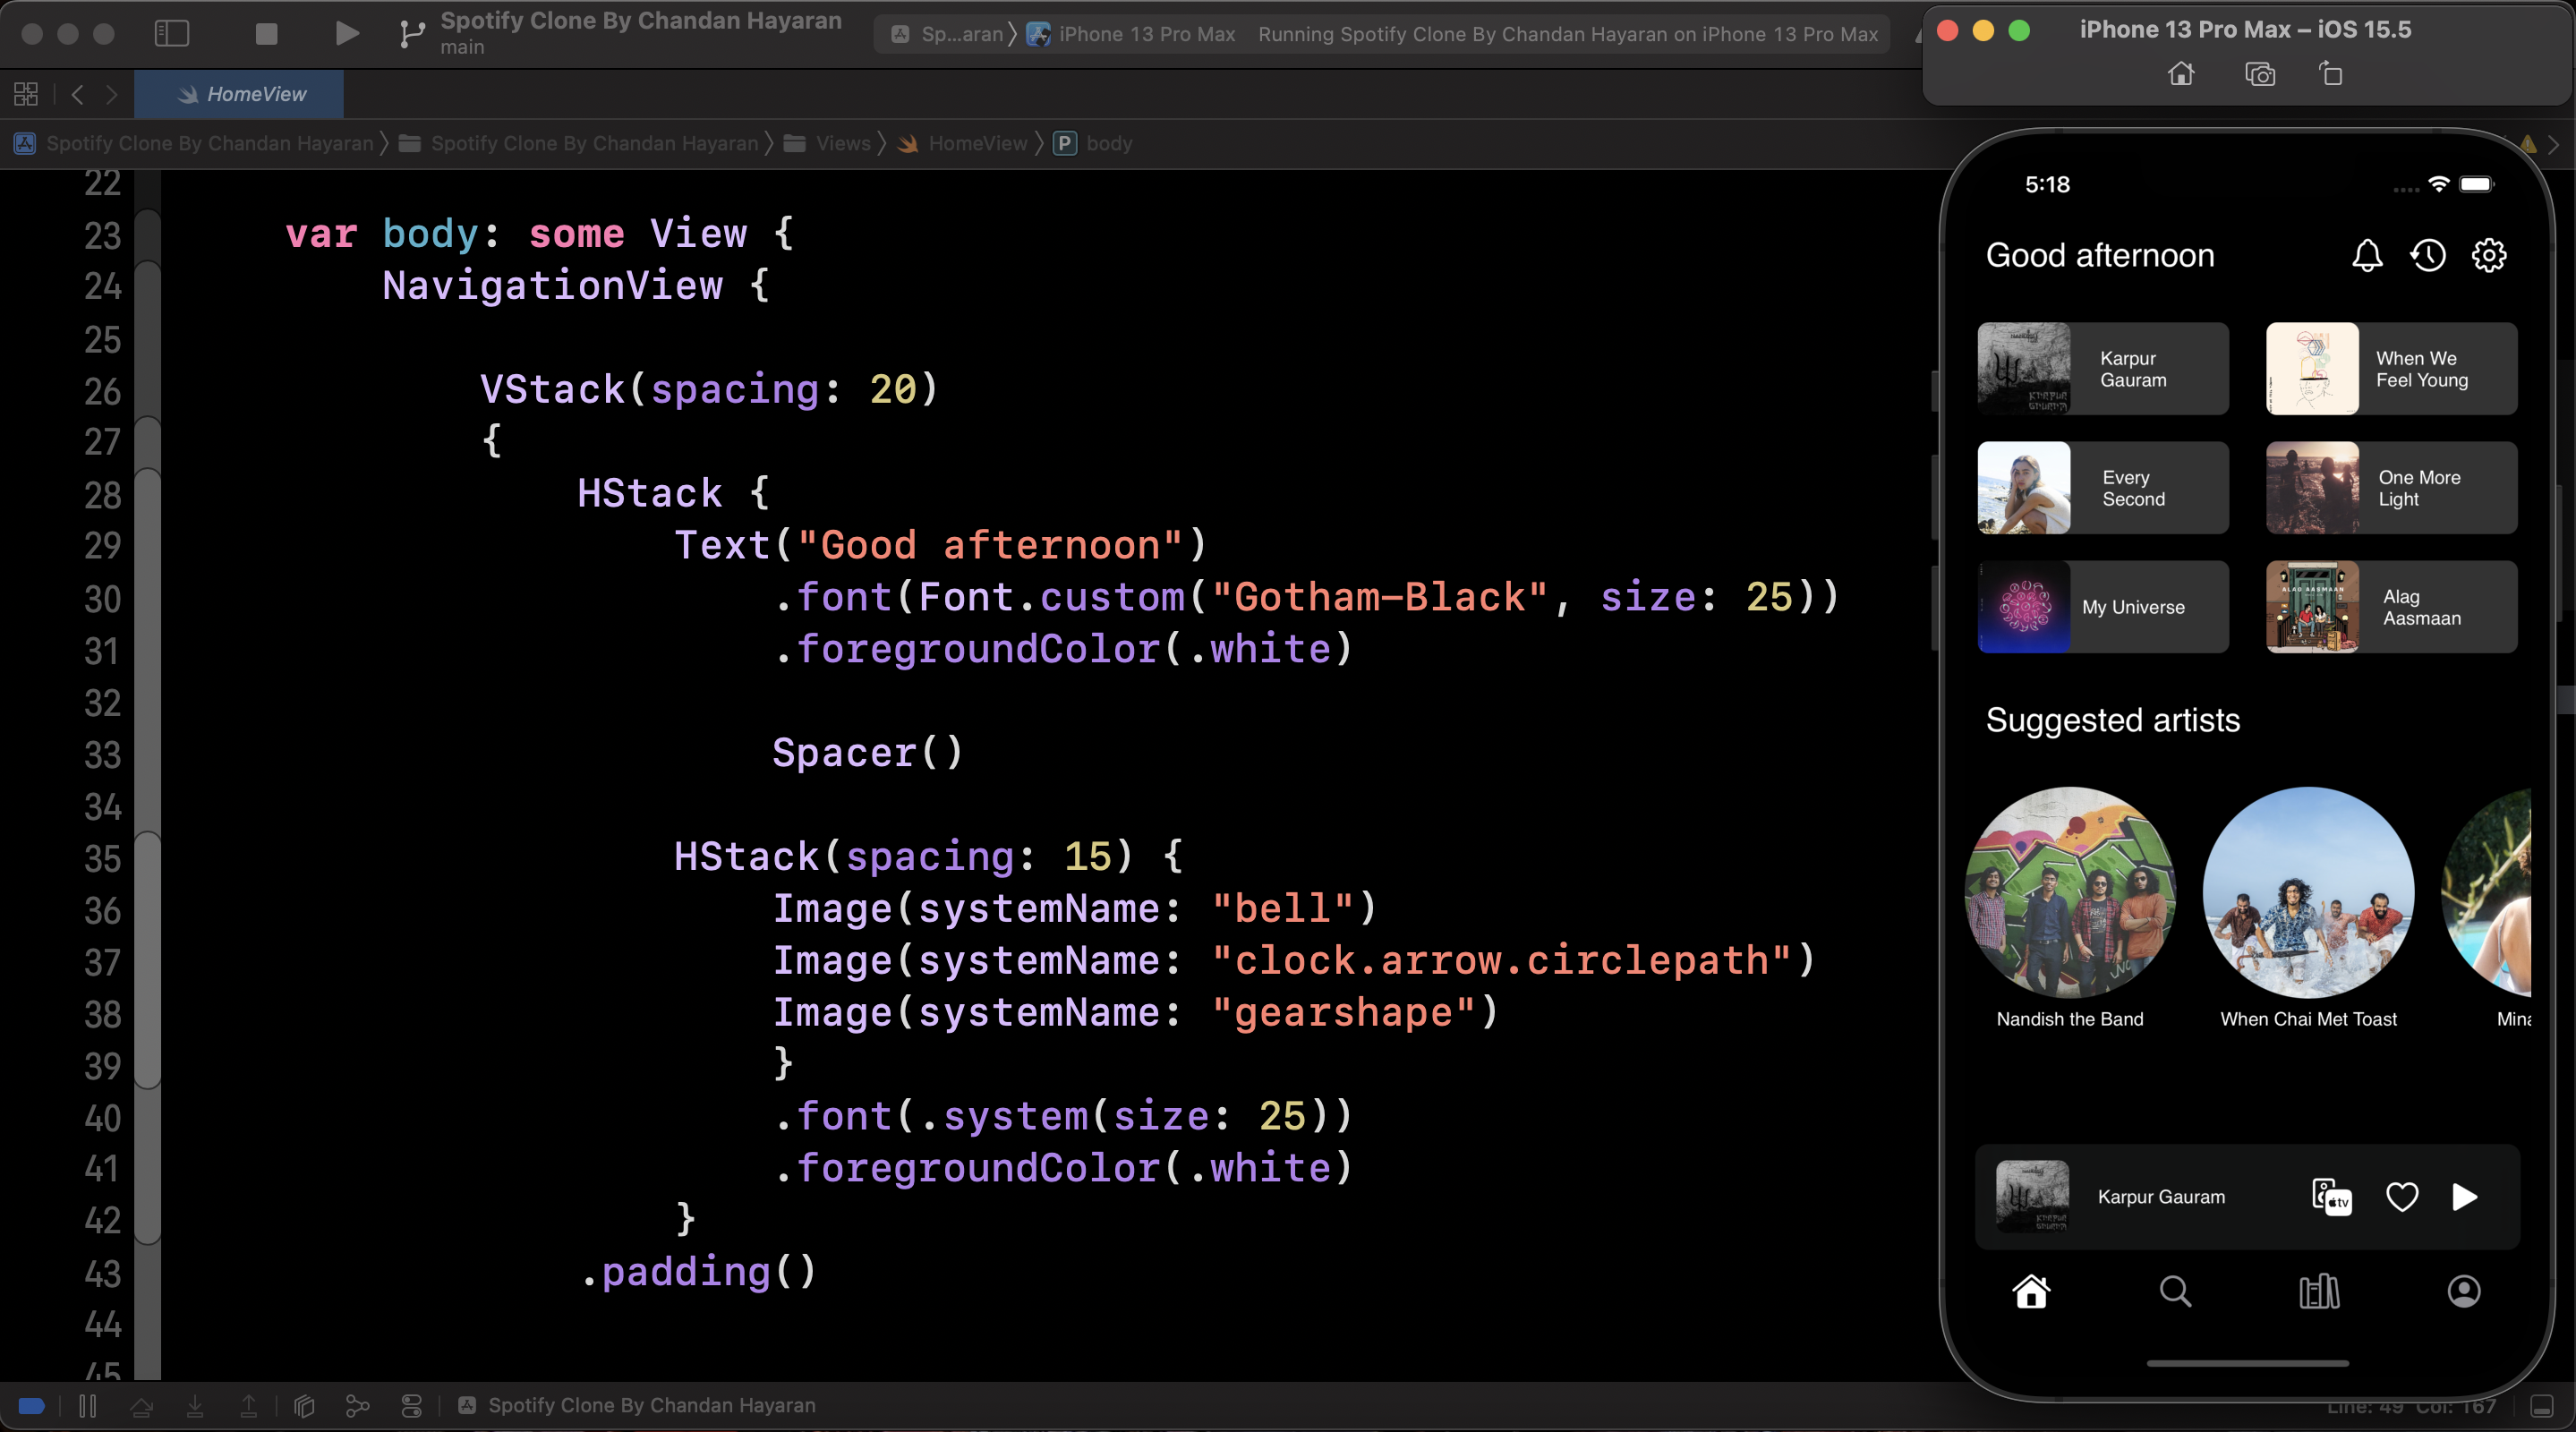Toggle the navigator sidebar panel

click(x=172, y=34)
